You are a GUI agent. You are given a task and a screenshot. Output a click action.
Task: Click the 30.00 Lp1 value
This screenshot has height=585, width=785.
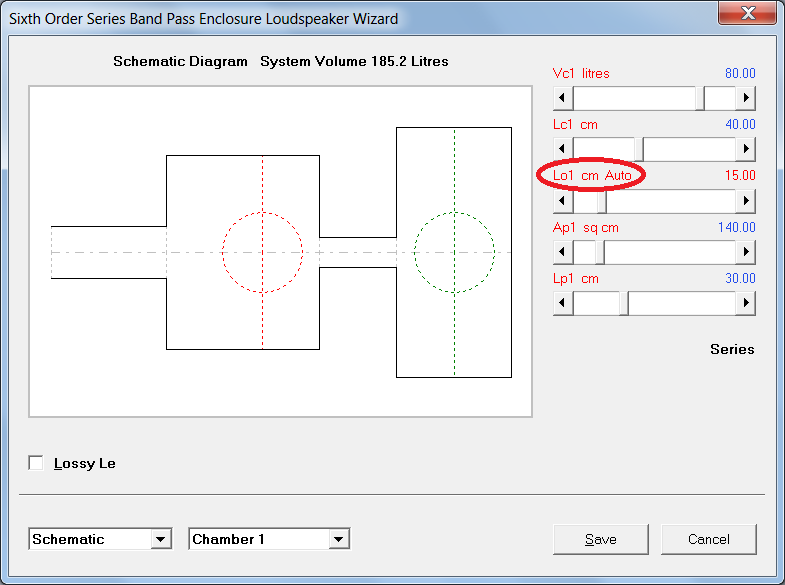point(740,279)
